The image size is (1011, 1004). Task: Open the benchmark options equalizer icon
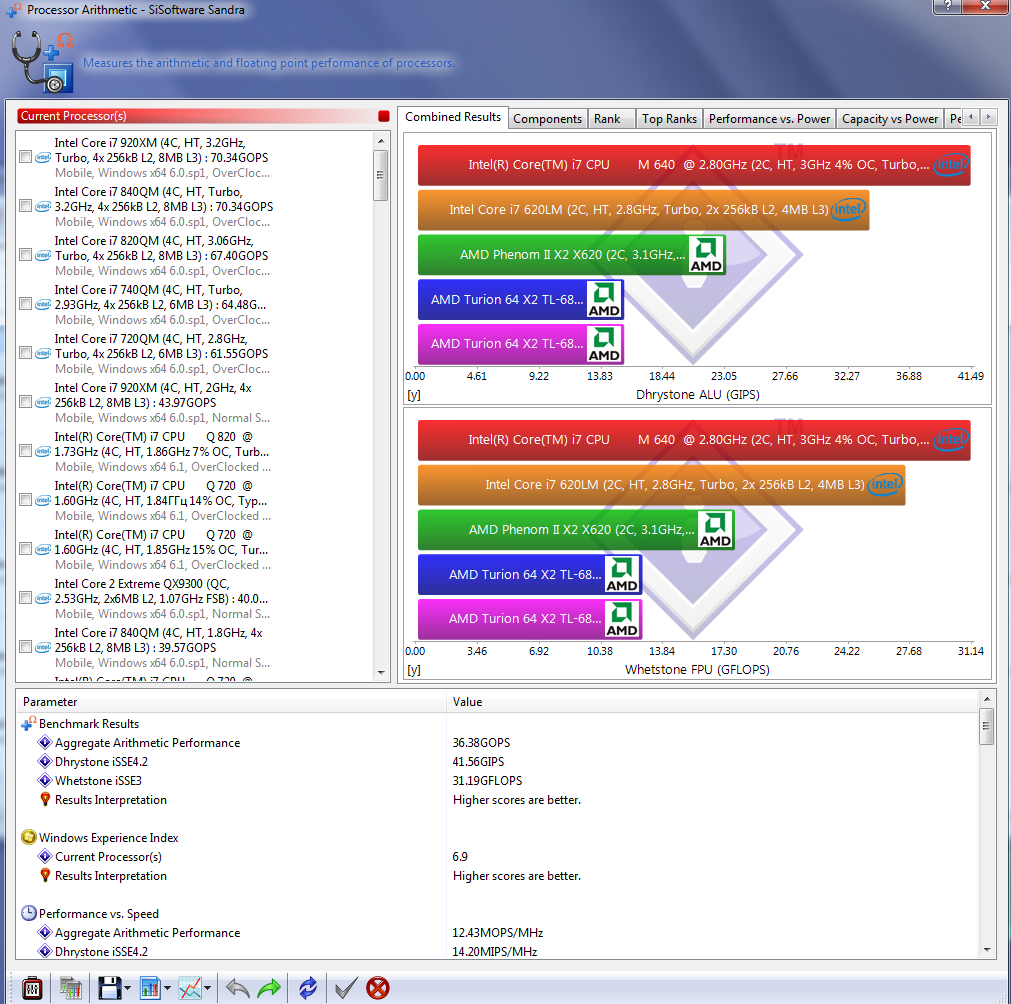(x=32, y=987)
